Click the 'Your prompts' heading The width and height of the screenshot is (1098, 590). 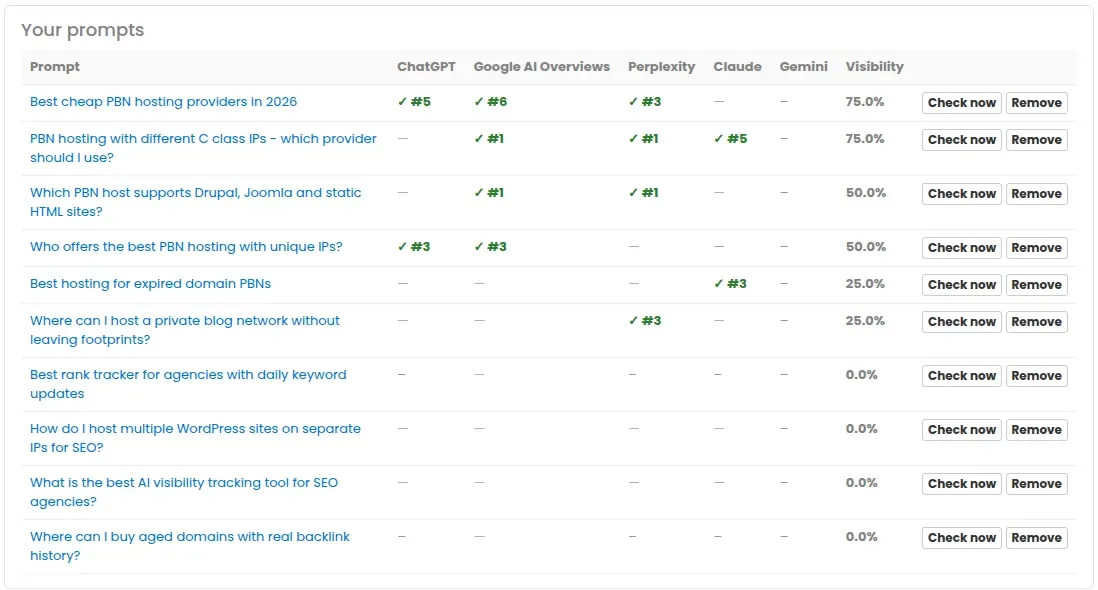[x=83, y=30]
